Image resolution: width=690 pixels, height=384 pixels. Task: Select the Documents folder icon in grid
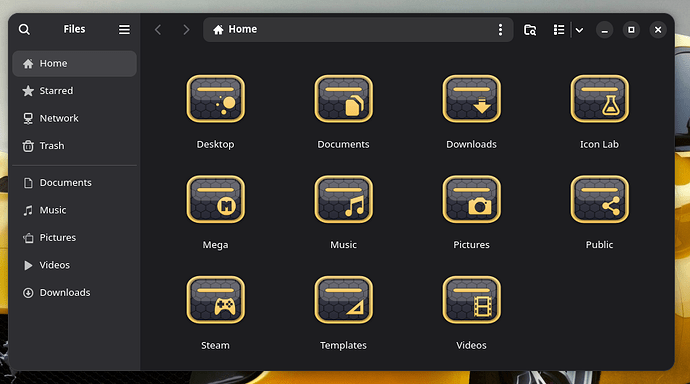(344, 99)
